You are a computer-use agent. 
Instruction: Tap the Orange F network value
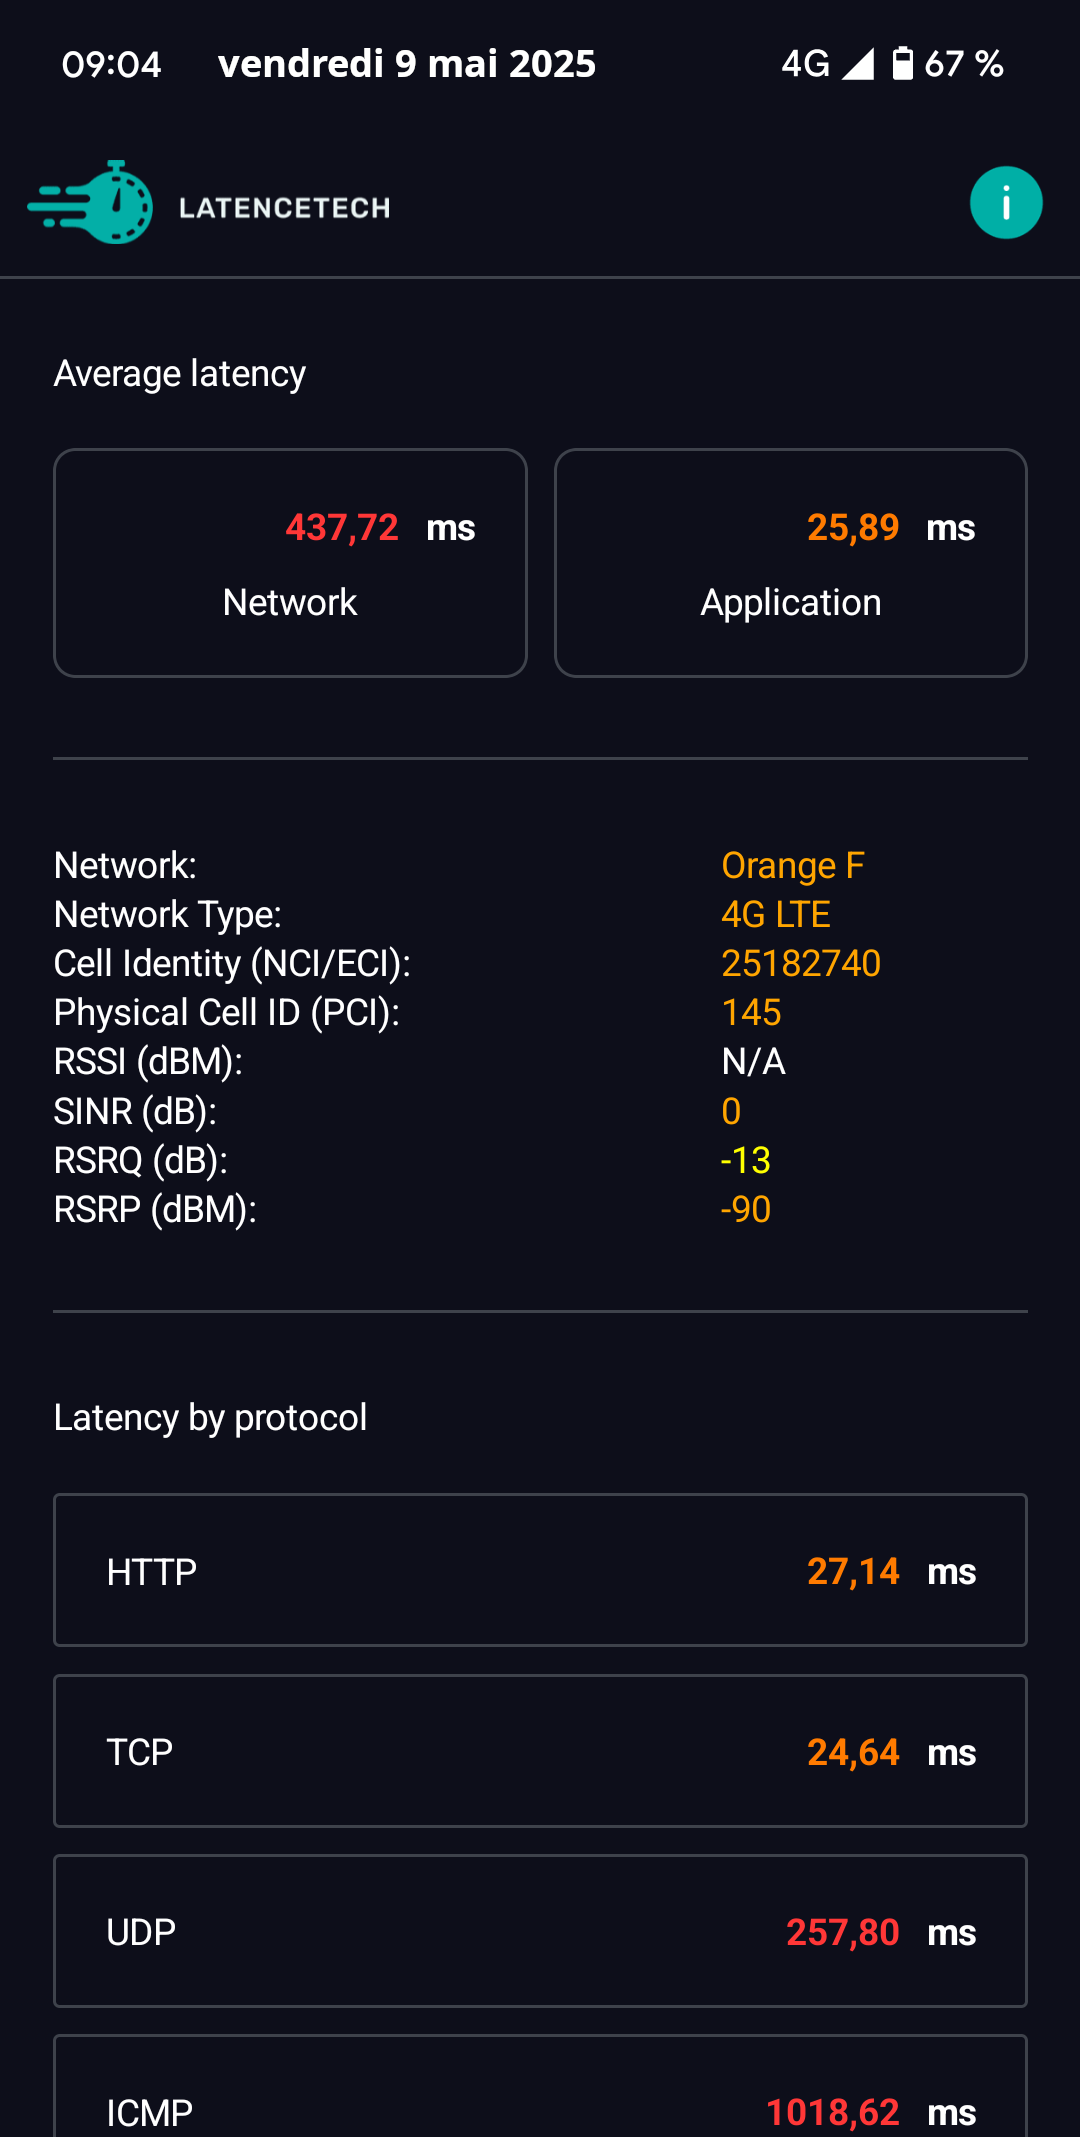coord(793,866)
